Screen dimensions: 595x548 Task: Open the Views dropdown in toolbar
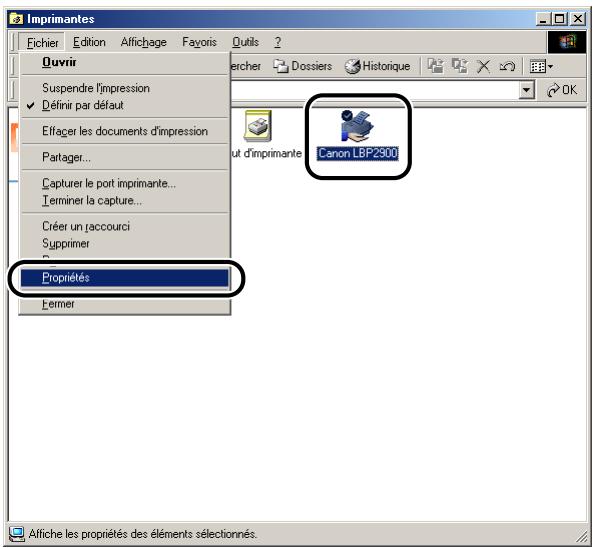(541, 67)
